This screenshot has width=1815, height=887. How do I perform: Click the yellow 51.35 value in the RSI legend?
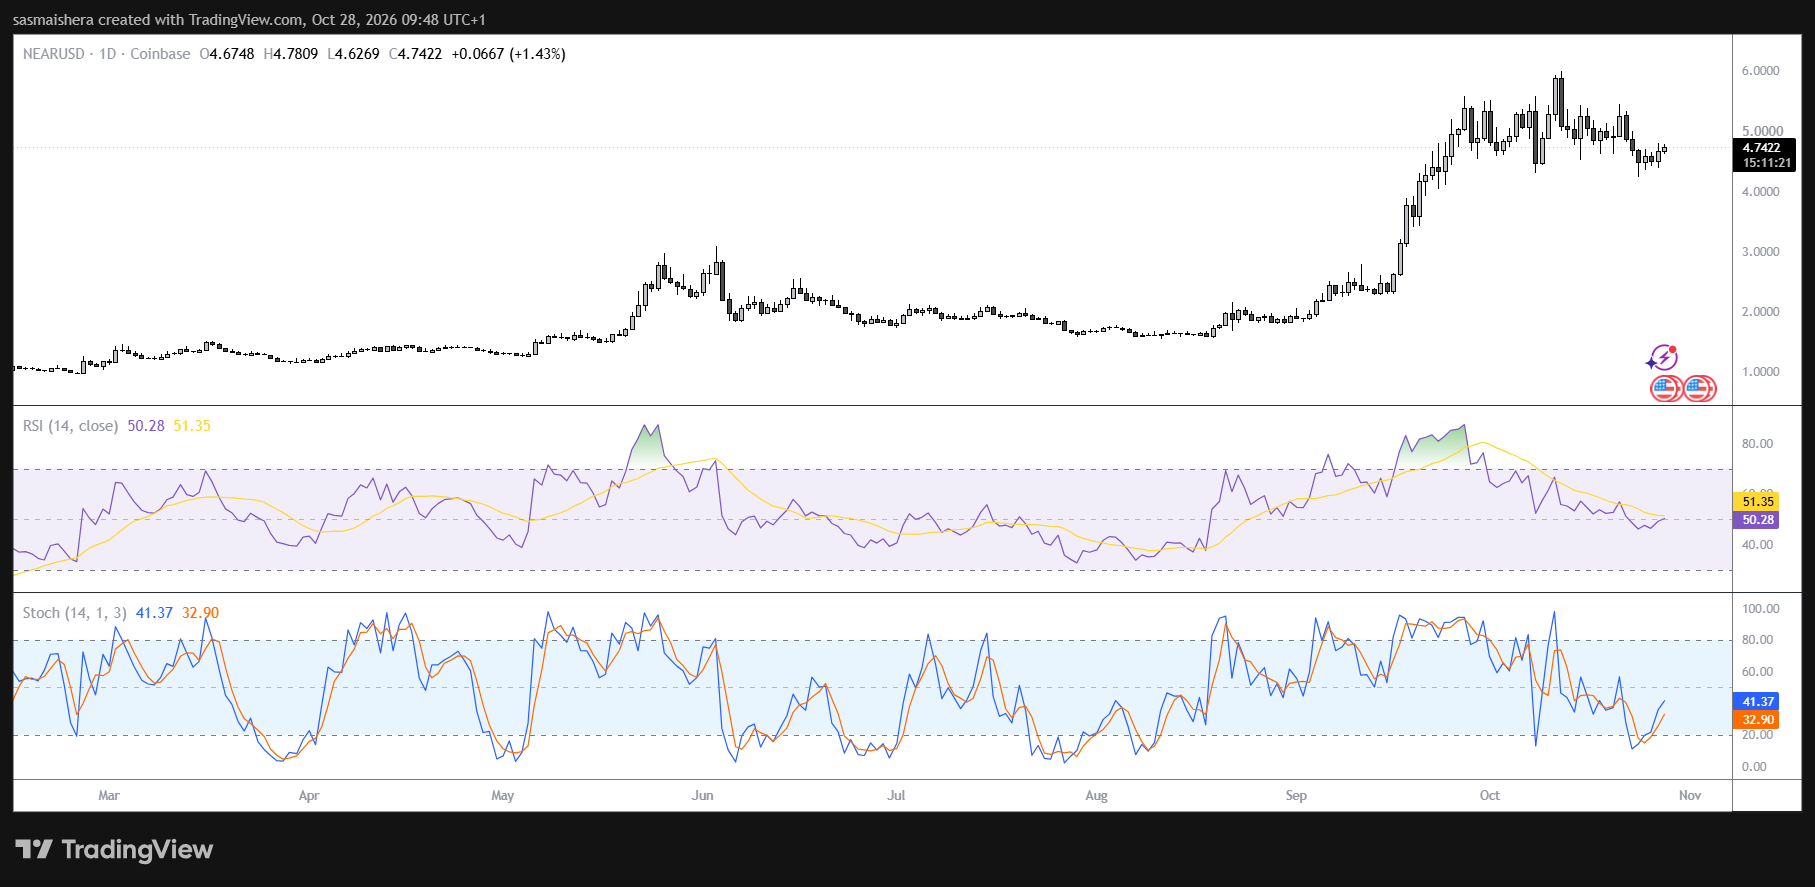coord(192,426)
